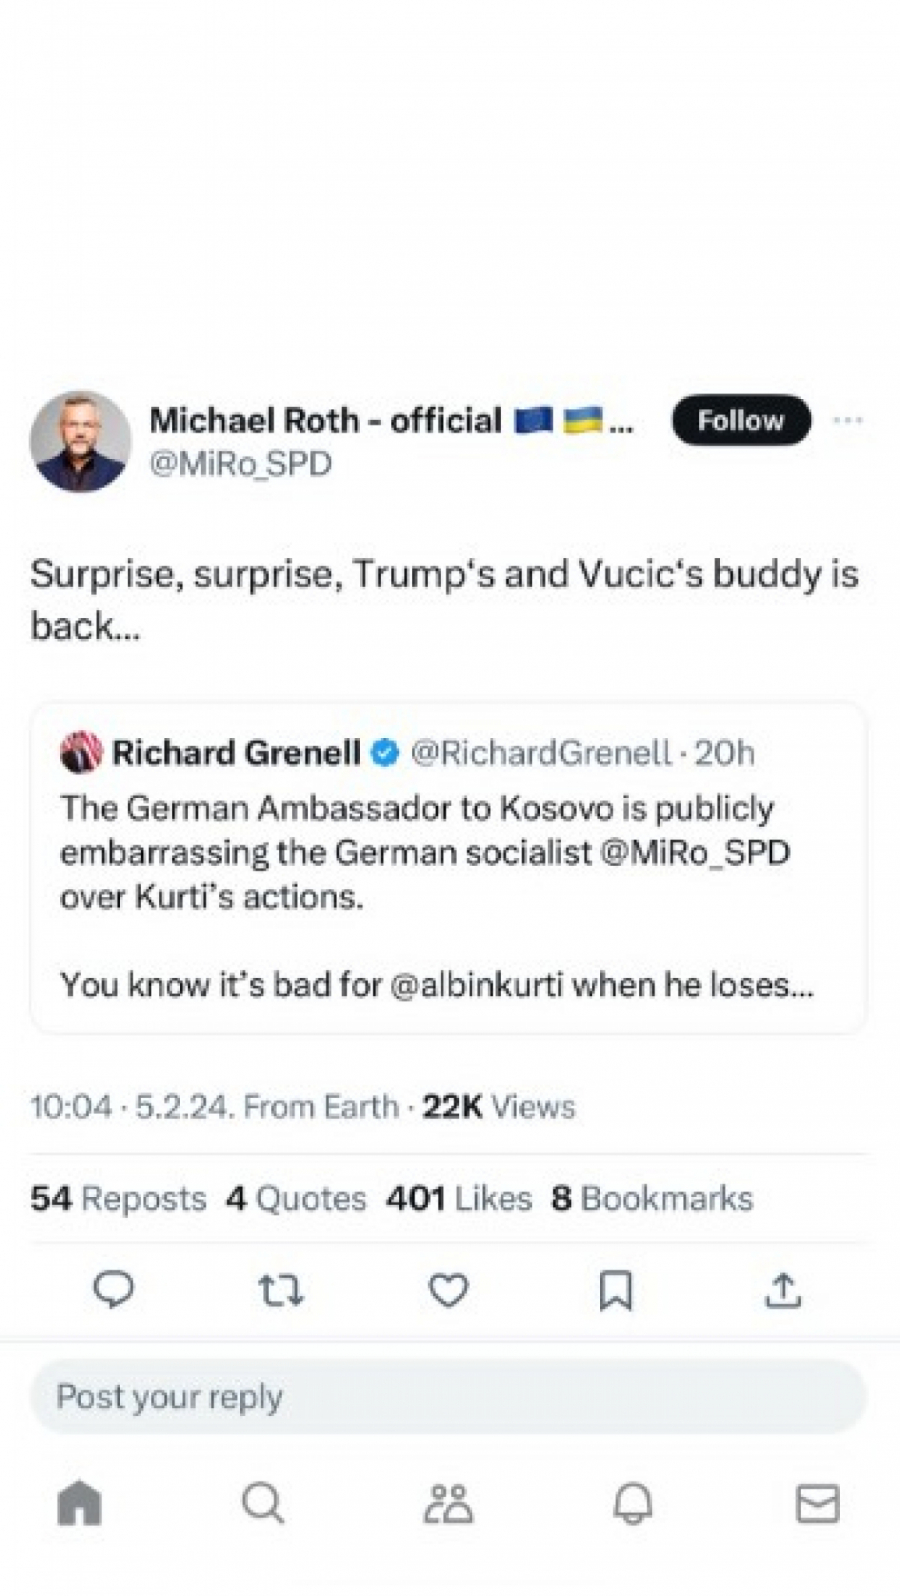Bookmark this post
This screenshot has width=900, height=1596.
coord(615,1291)
